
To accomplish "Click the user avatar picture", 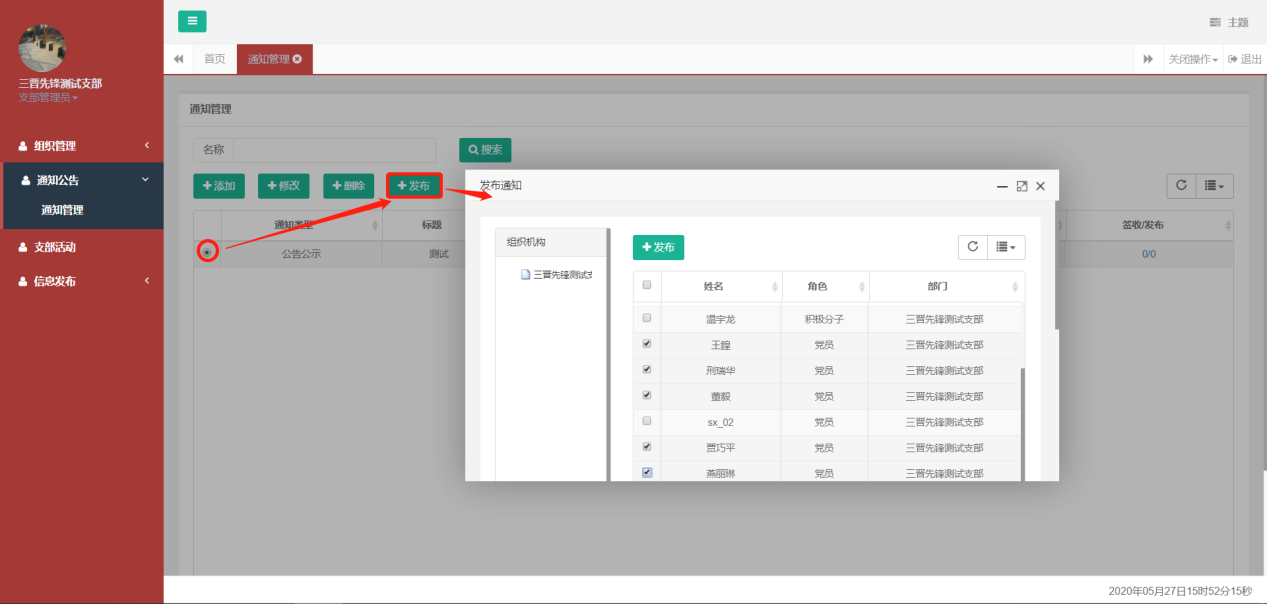I will [x=43, y=48].
